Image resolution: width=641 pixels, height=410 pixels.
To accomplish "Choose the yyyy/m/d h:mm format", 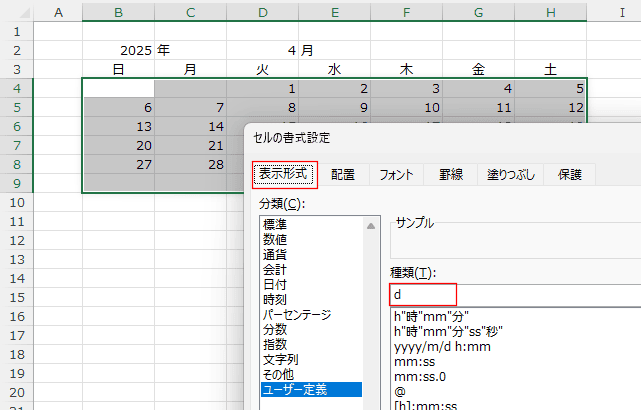I will click(441, 346).
